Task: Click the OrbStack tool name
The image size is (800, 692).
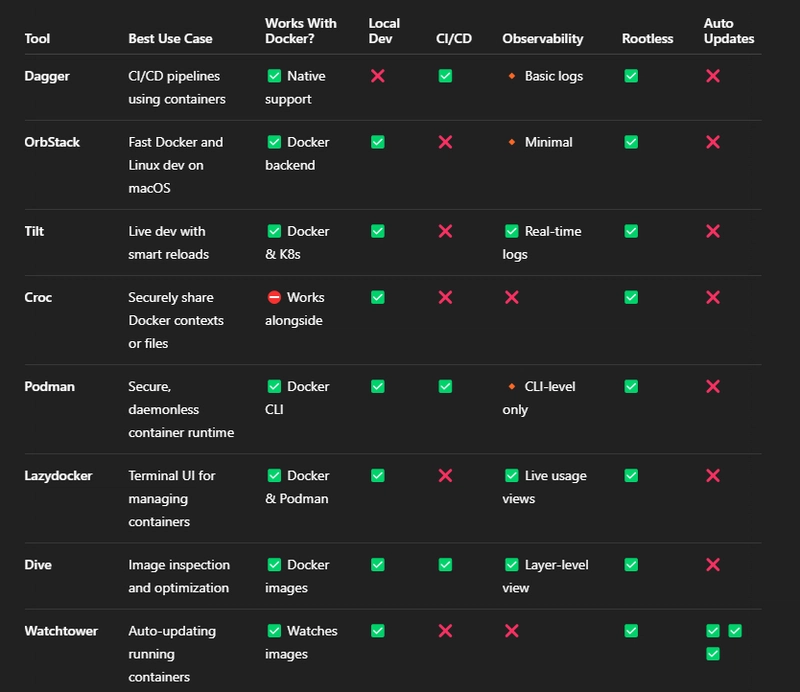Action: coord(52,142)
